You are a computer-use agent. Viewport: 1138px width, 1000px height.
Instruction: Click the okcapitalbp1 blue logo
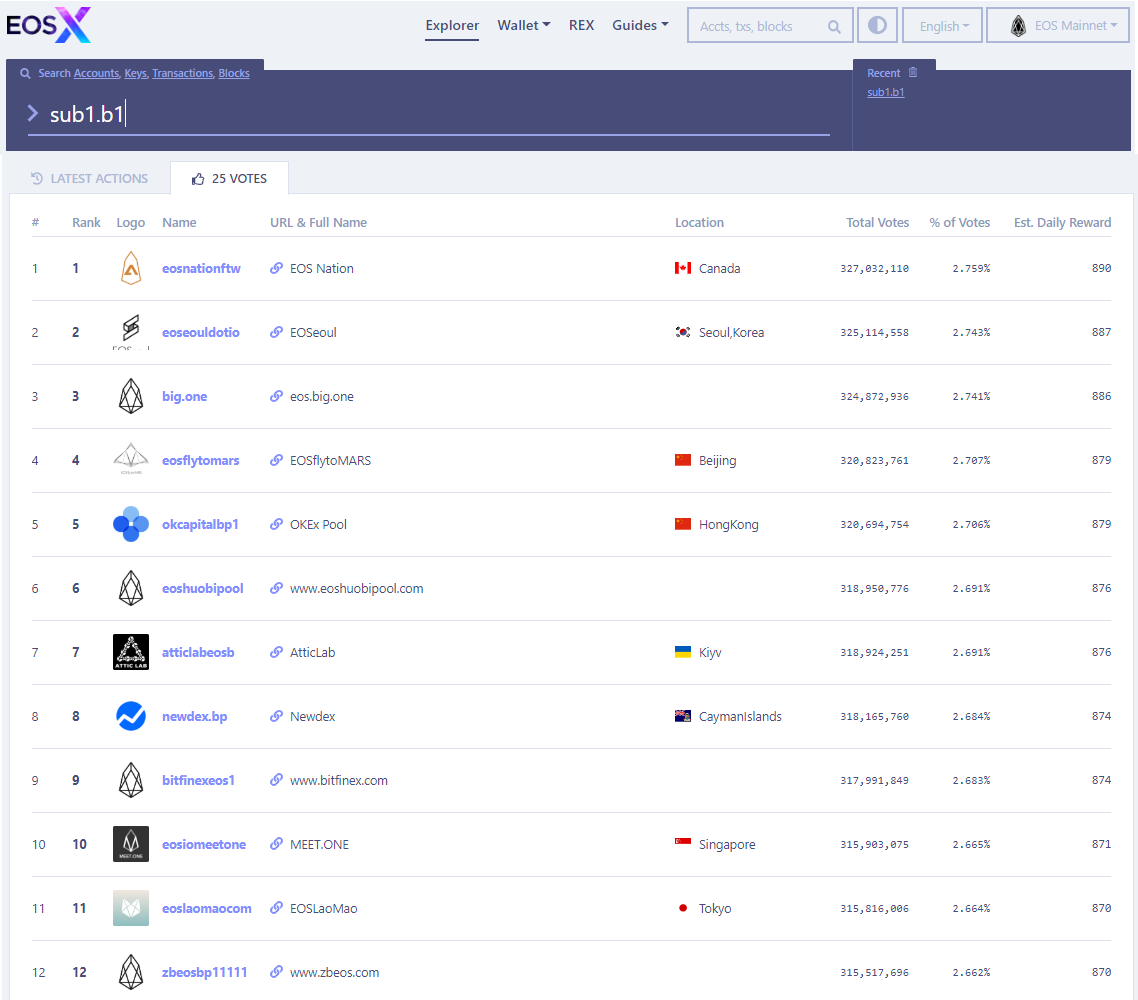131,524
